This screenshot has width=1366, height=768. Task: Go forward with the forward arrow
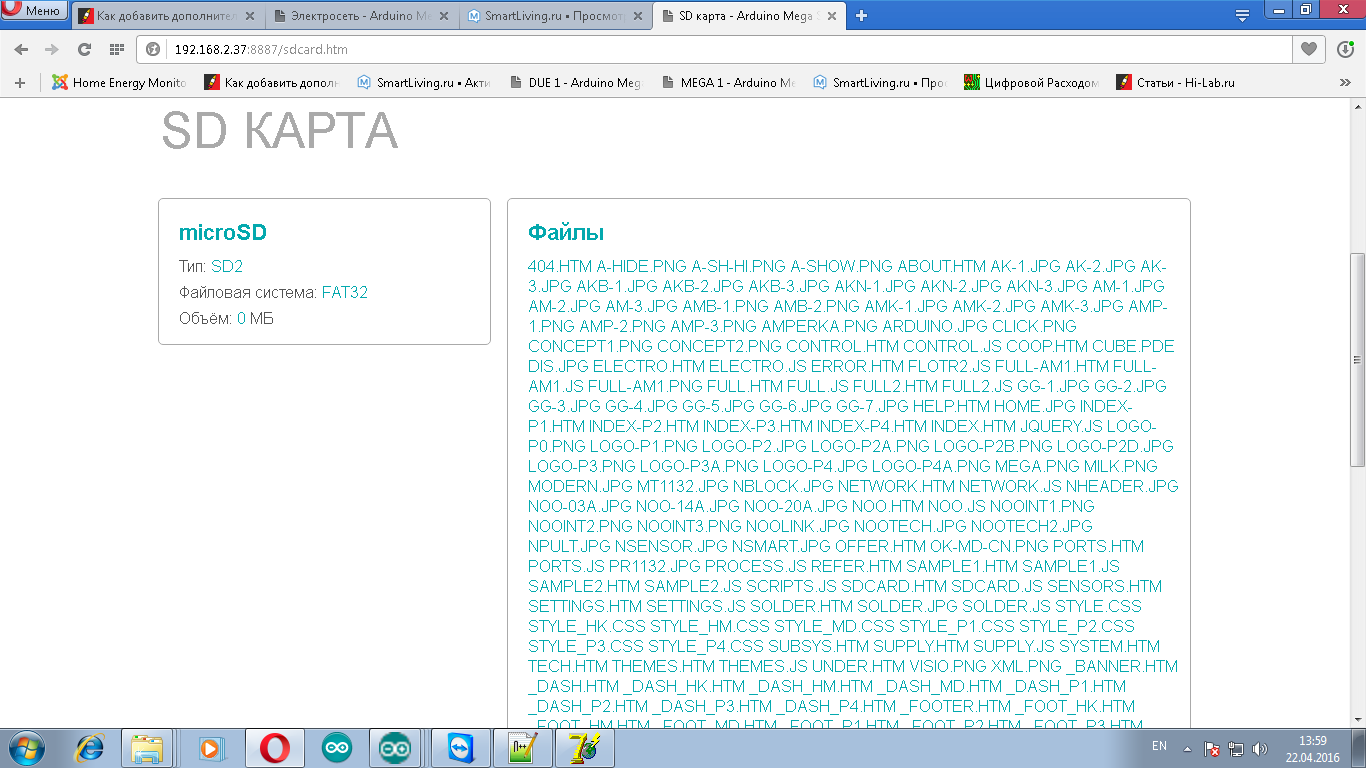[x=52, y=49]
